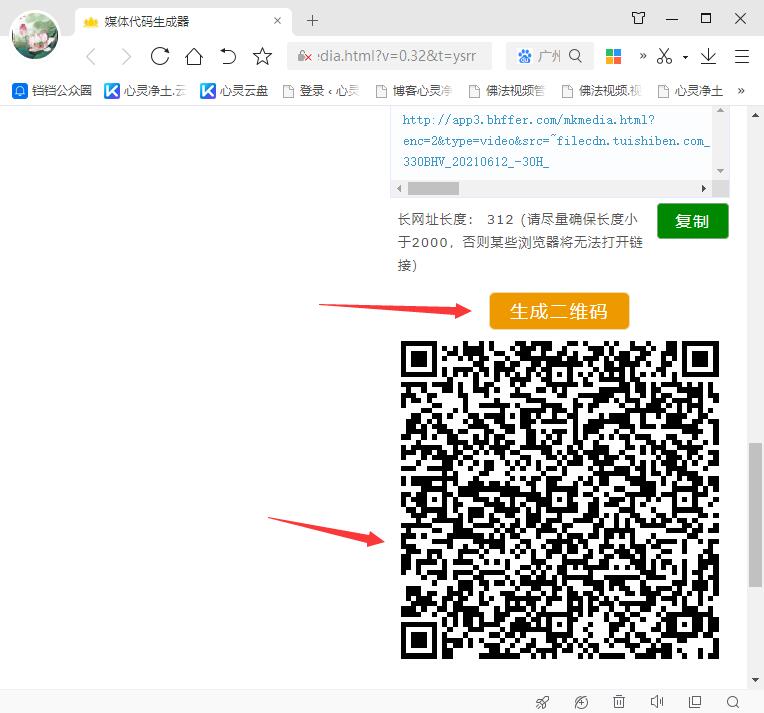Click URL box horizontal scroll left arrow
Viewport: 764px width, 713px height.
click(x=399, y=189)
